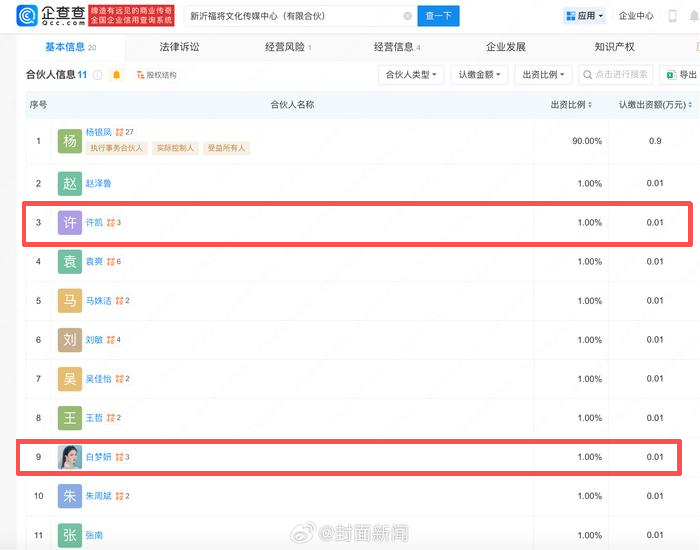The width and height of the screenshot is (700, 550).
Task: Click the 0.9 contribution amount cell
Action: [655, 141]
